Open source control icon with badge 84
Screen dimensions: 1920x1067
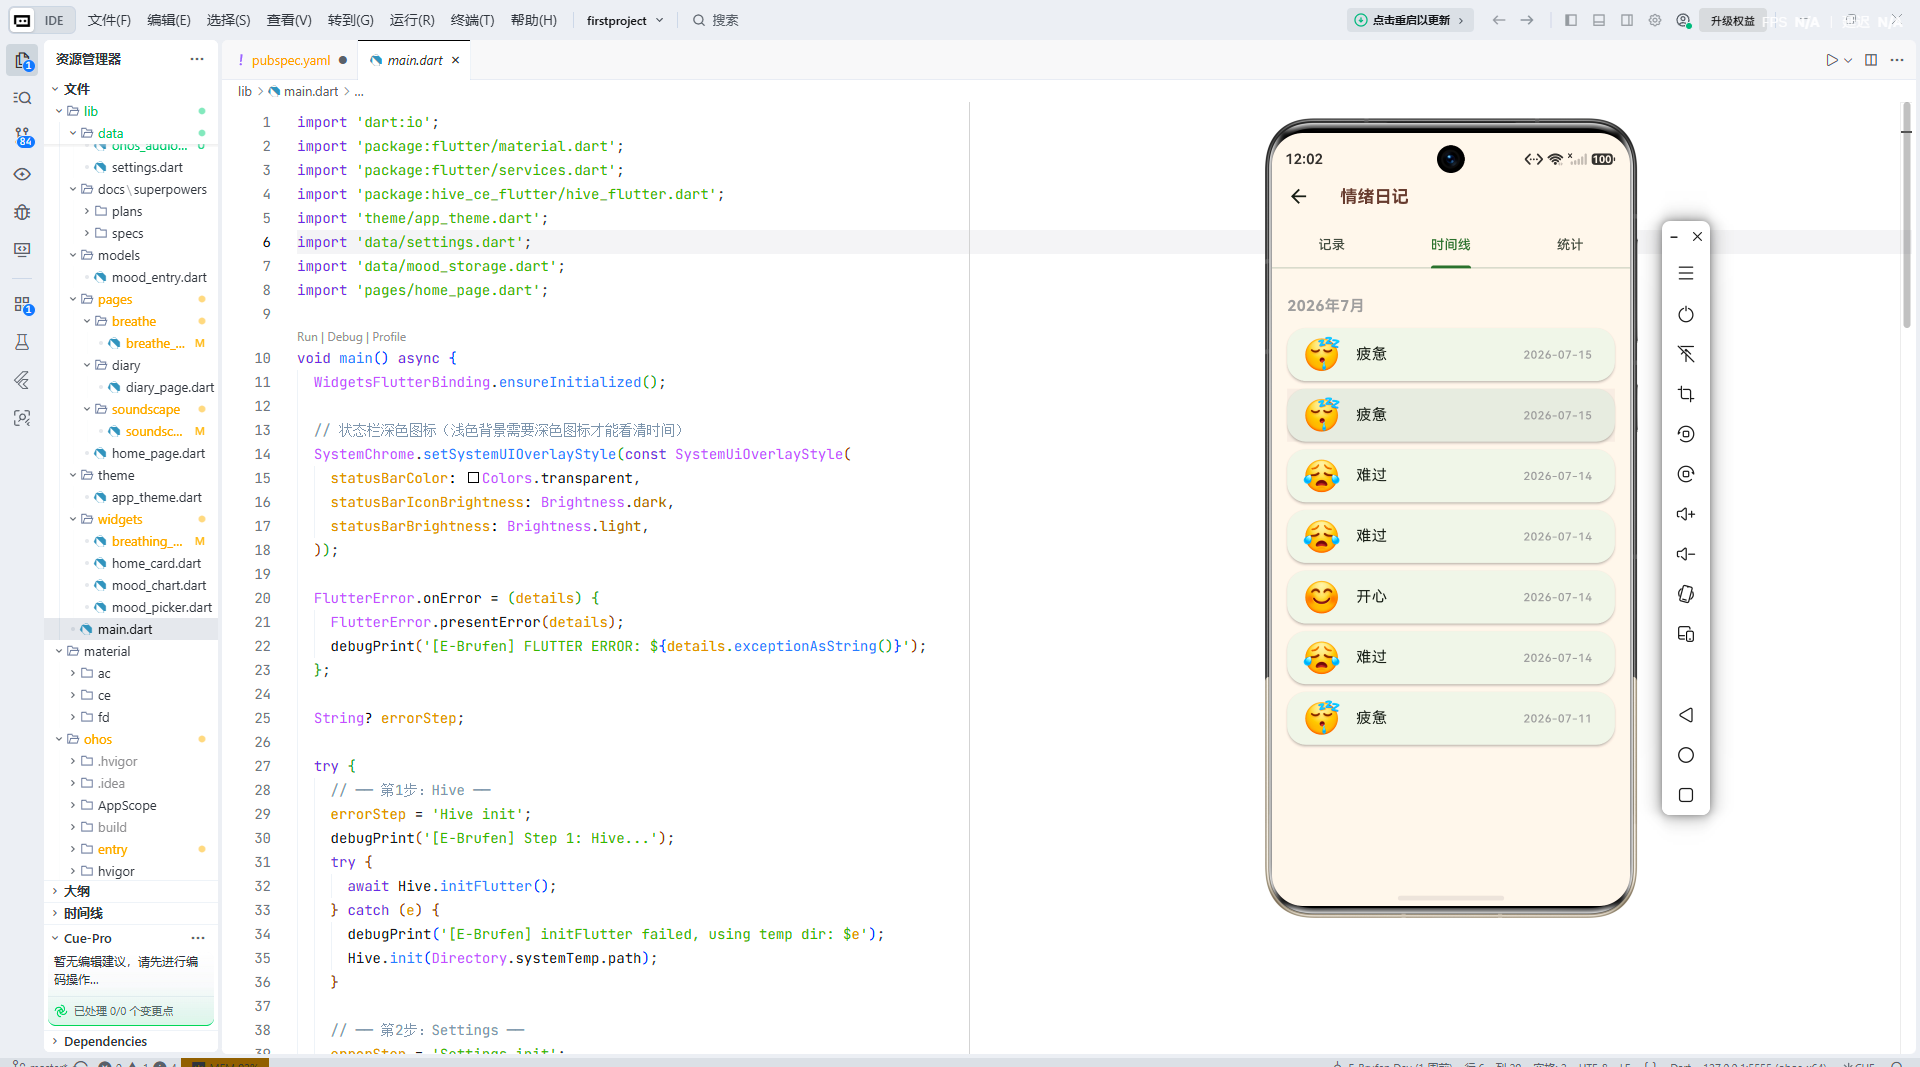click(22, 136)
